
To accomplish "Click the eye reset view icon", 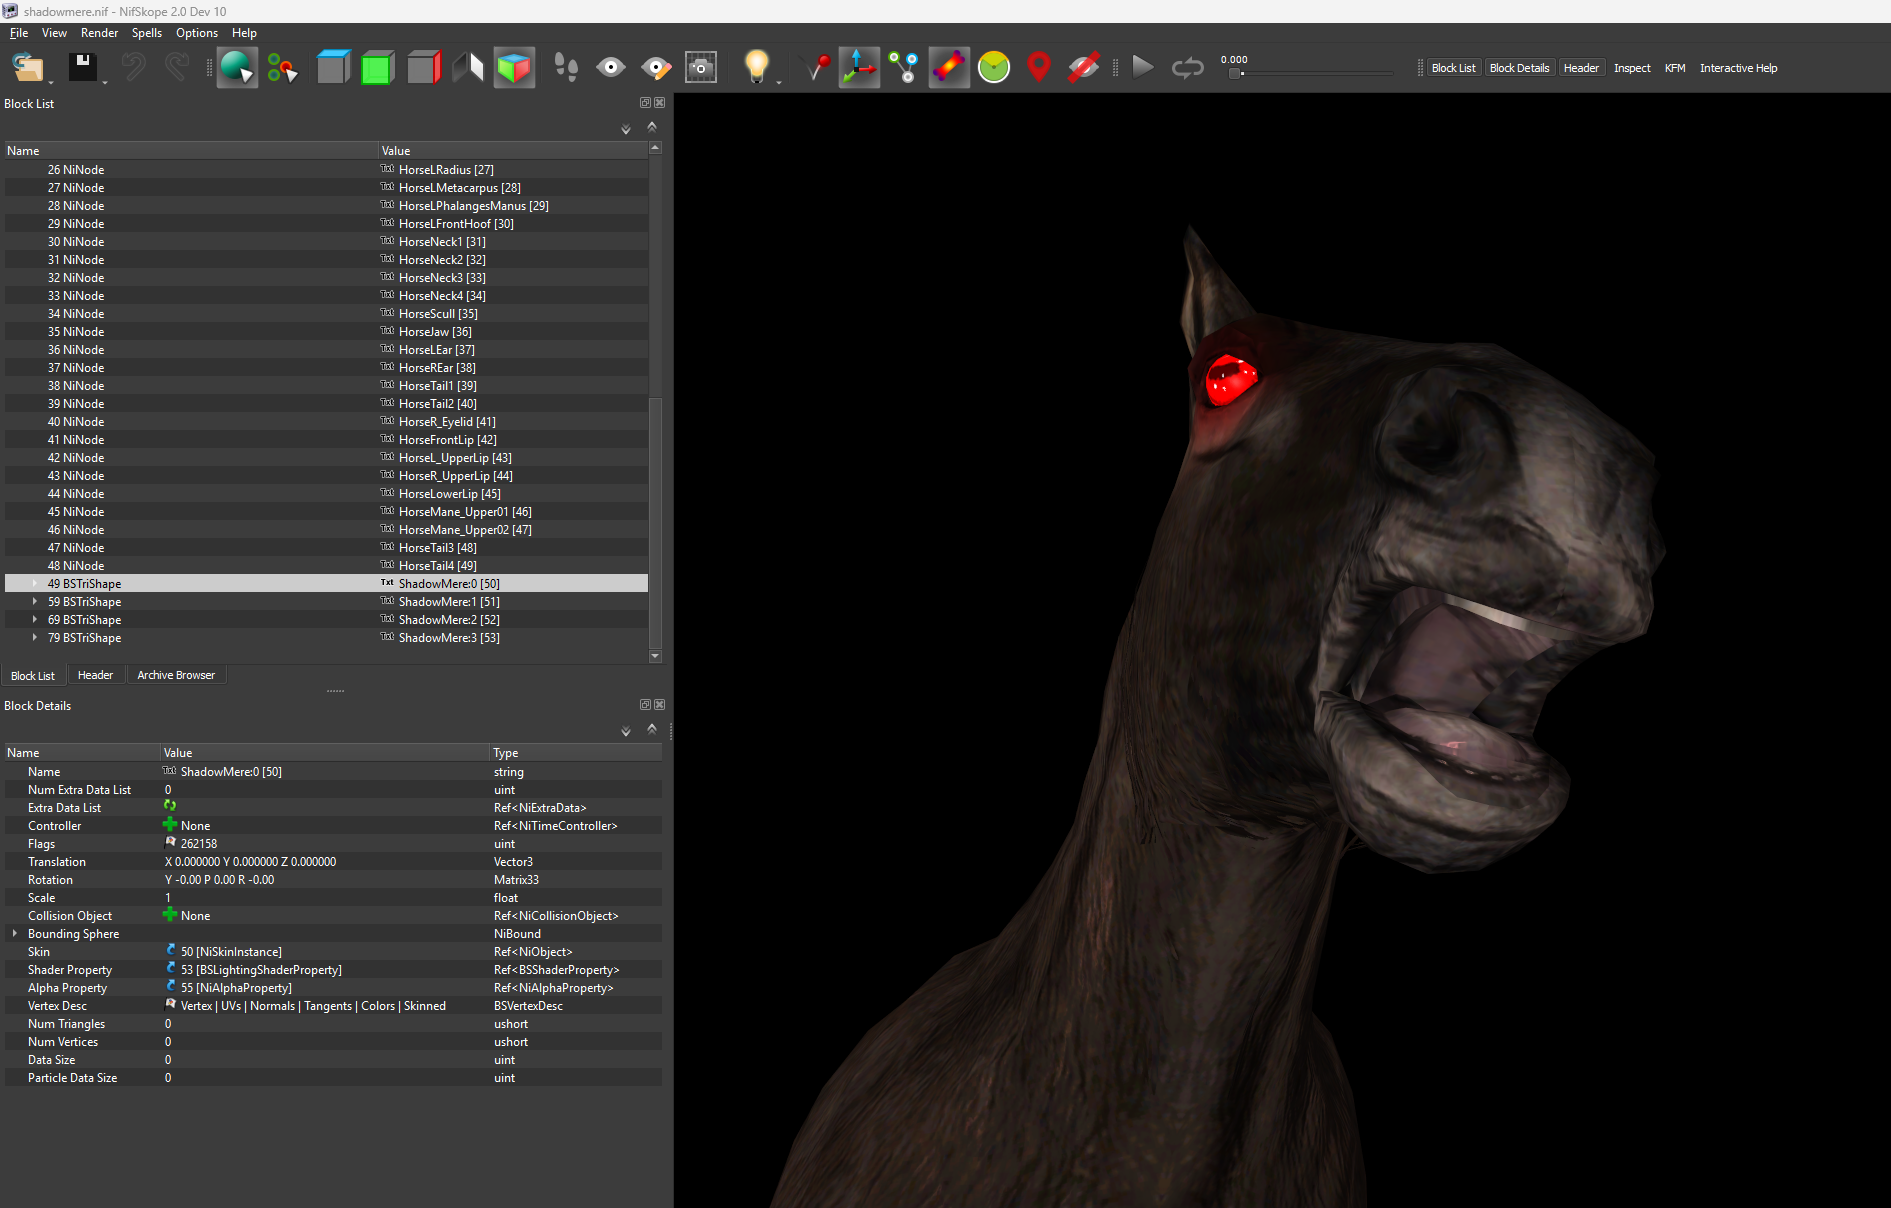I will pyautogui.click(x=610, y=68).
